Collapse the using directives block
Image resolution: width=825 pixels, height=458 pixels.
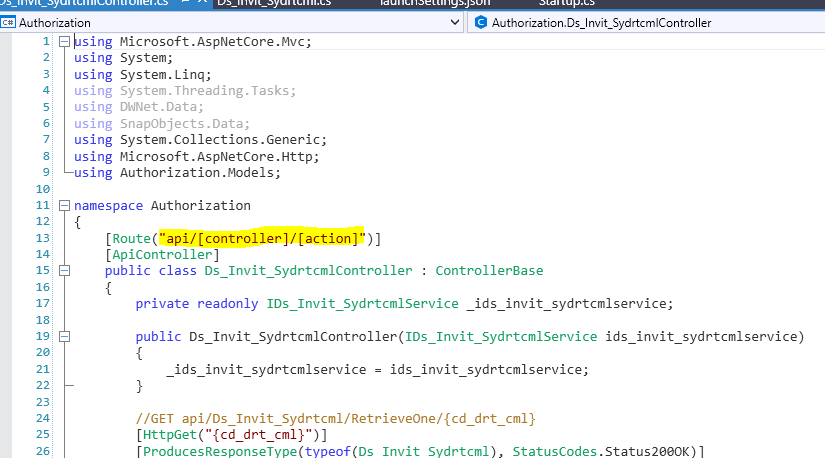64,41
